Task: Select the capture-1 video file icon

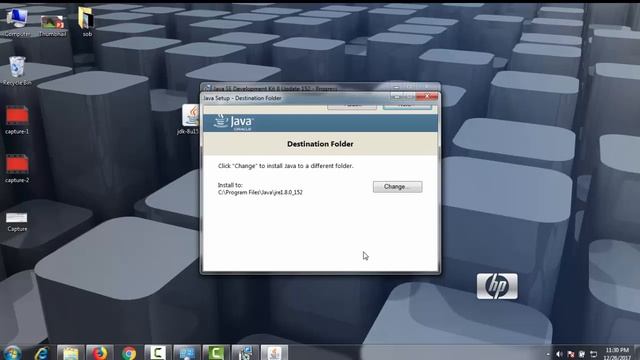Action: (17, 120)
